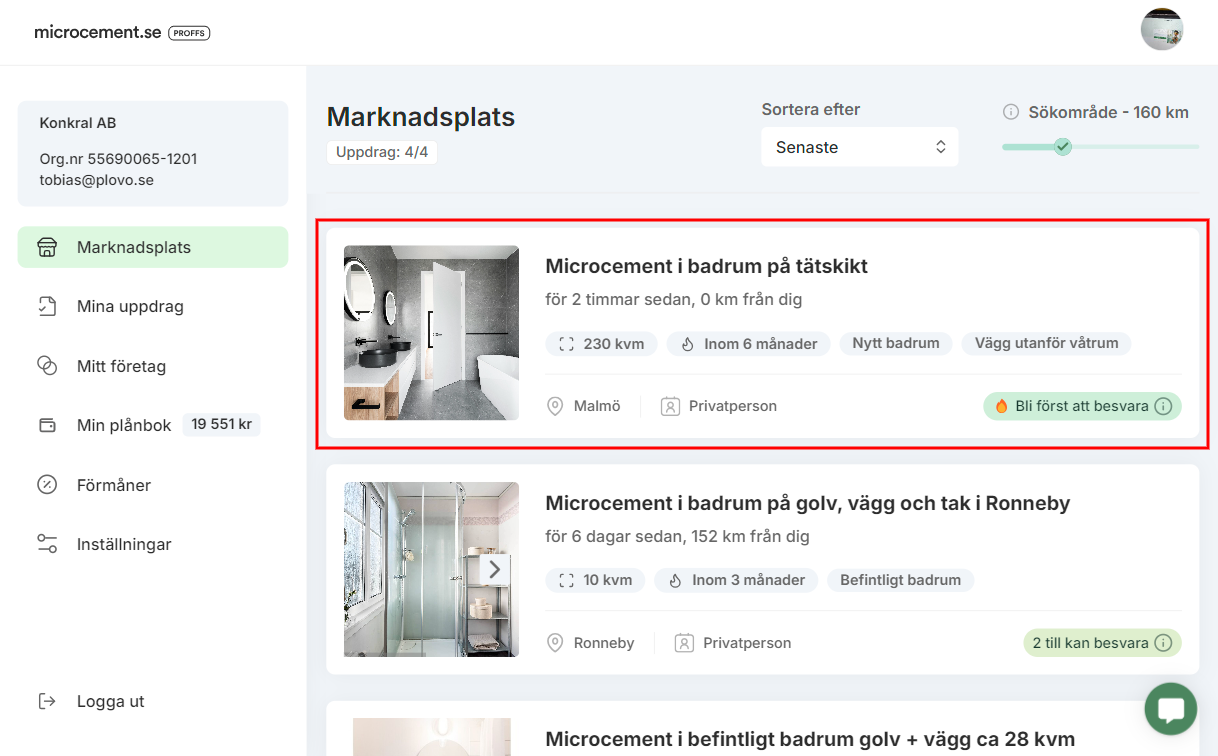Click the Marknadsplats shop icon

pyautogui.click(x=47, y=247)
